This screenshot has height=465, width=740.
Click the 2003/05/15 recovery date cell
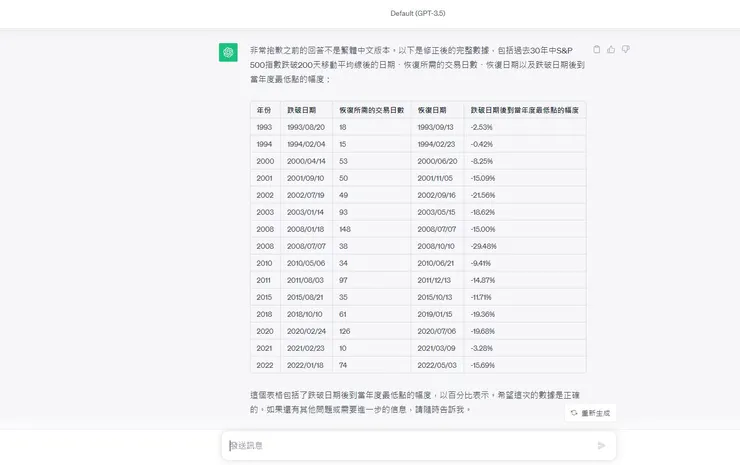[x=437, y=212]
